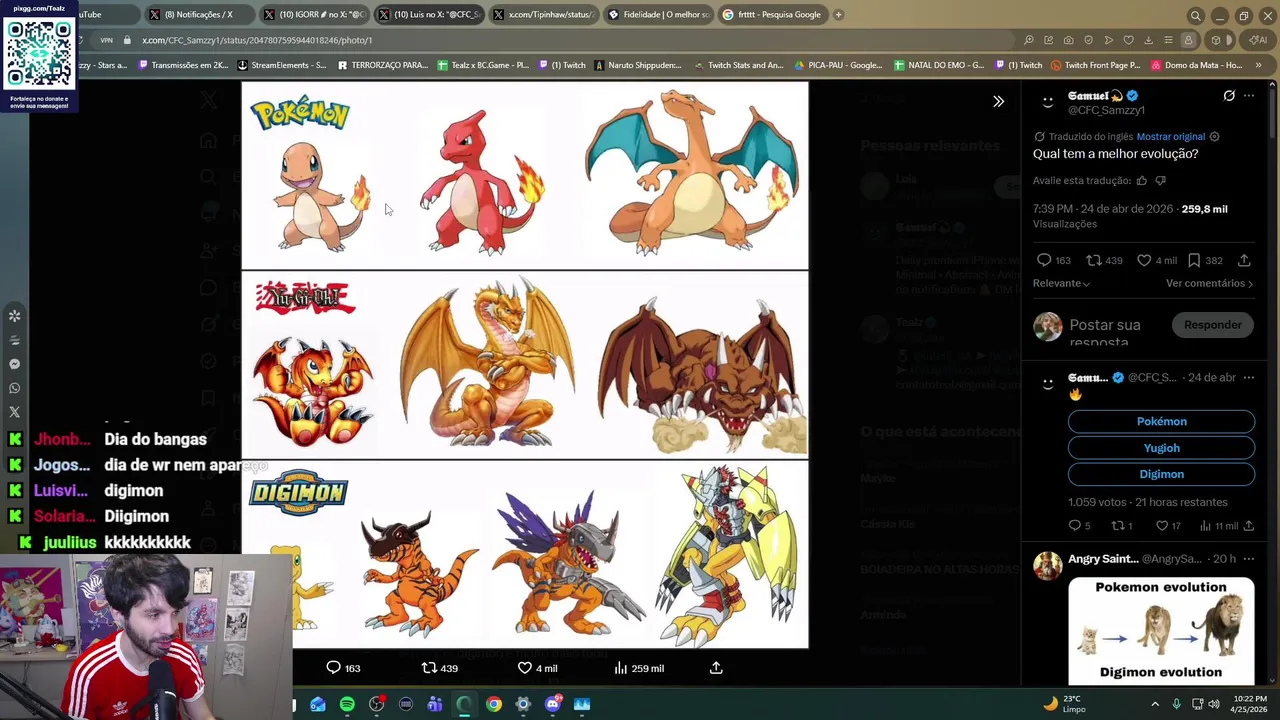Image resolution: width=1280 pixels, height=720 pixels.
Task: Open Angry Saint's Pokemon evolution image
Action: [1161, 630]
